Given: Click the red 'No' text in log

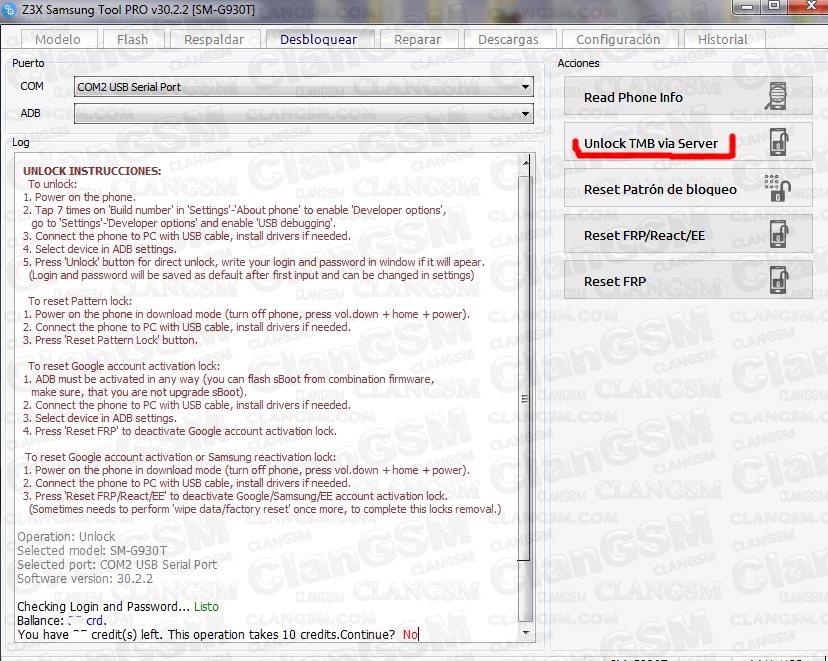Looking at the screenshot, I should click(x=410, y=635).
